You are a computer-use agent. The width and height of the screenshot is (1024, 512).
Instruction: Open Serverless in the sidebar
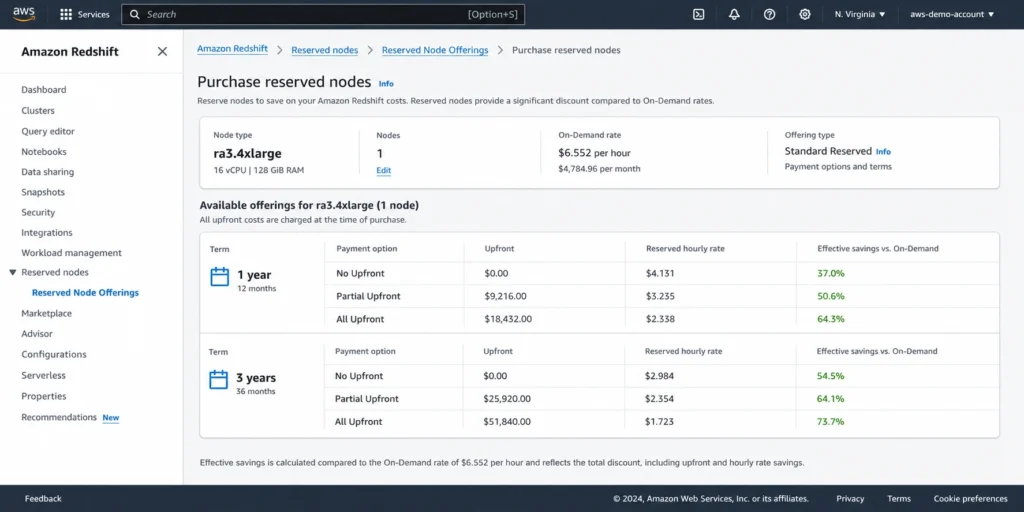click(x=43, y=376)
